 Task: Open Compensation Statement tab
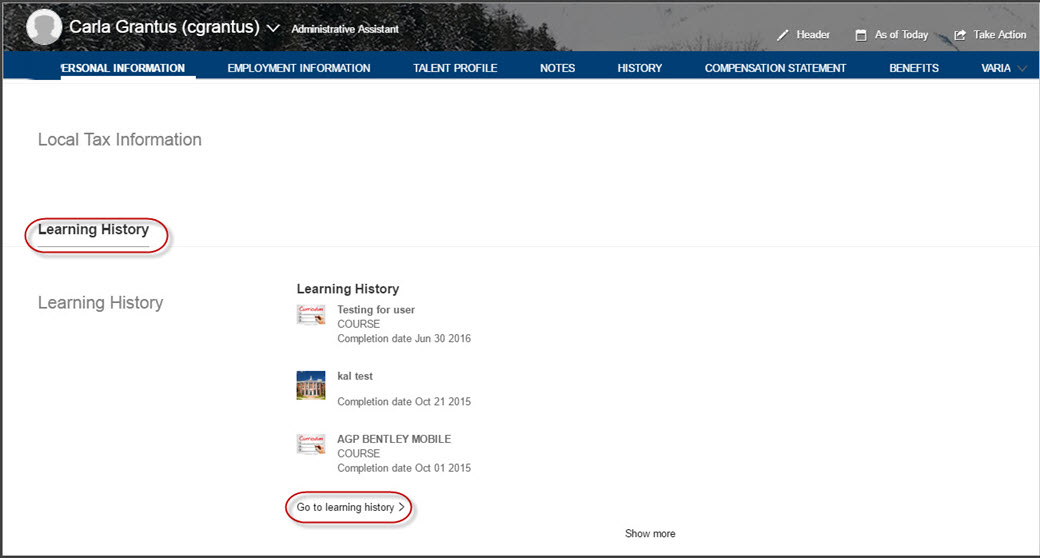775,68
